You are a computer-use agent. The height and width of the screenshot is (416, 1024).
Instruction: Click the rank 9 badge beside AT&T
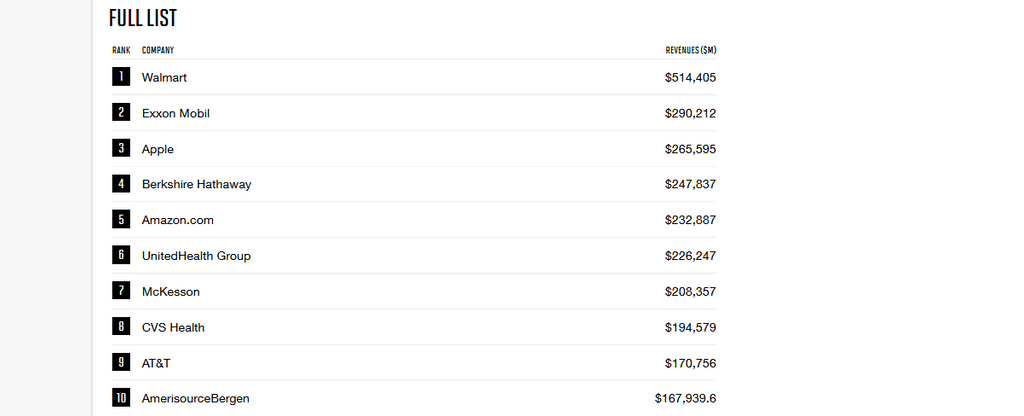(x=121, y=363)
